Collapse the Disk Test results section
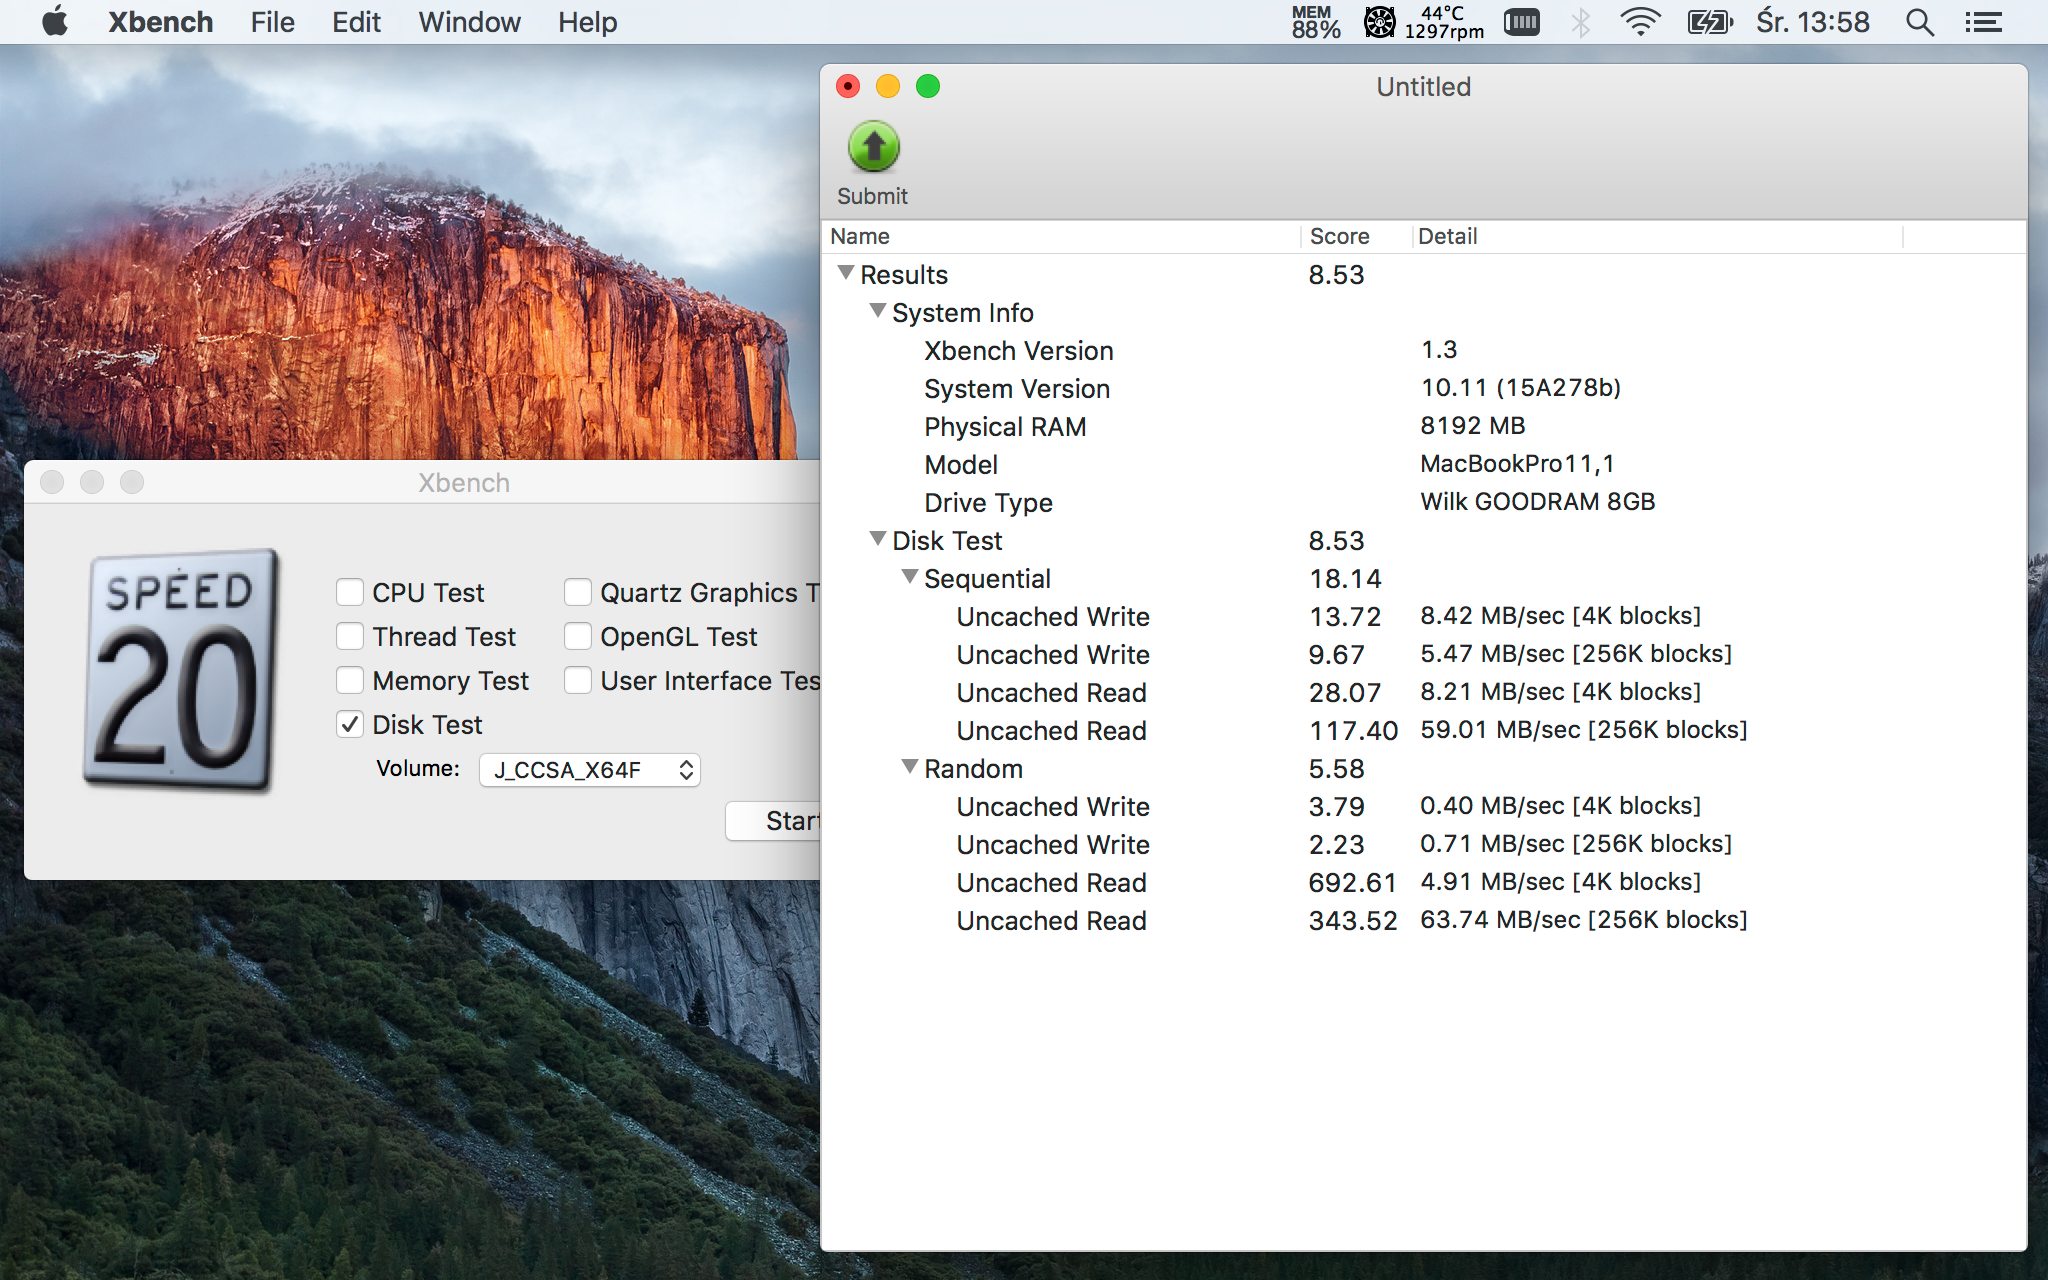 [x=878, y=539]
